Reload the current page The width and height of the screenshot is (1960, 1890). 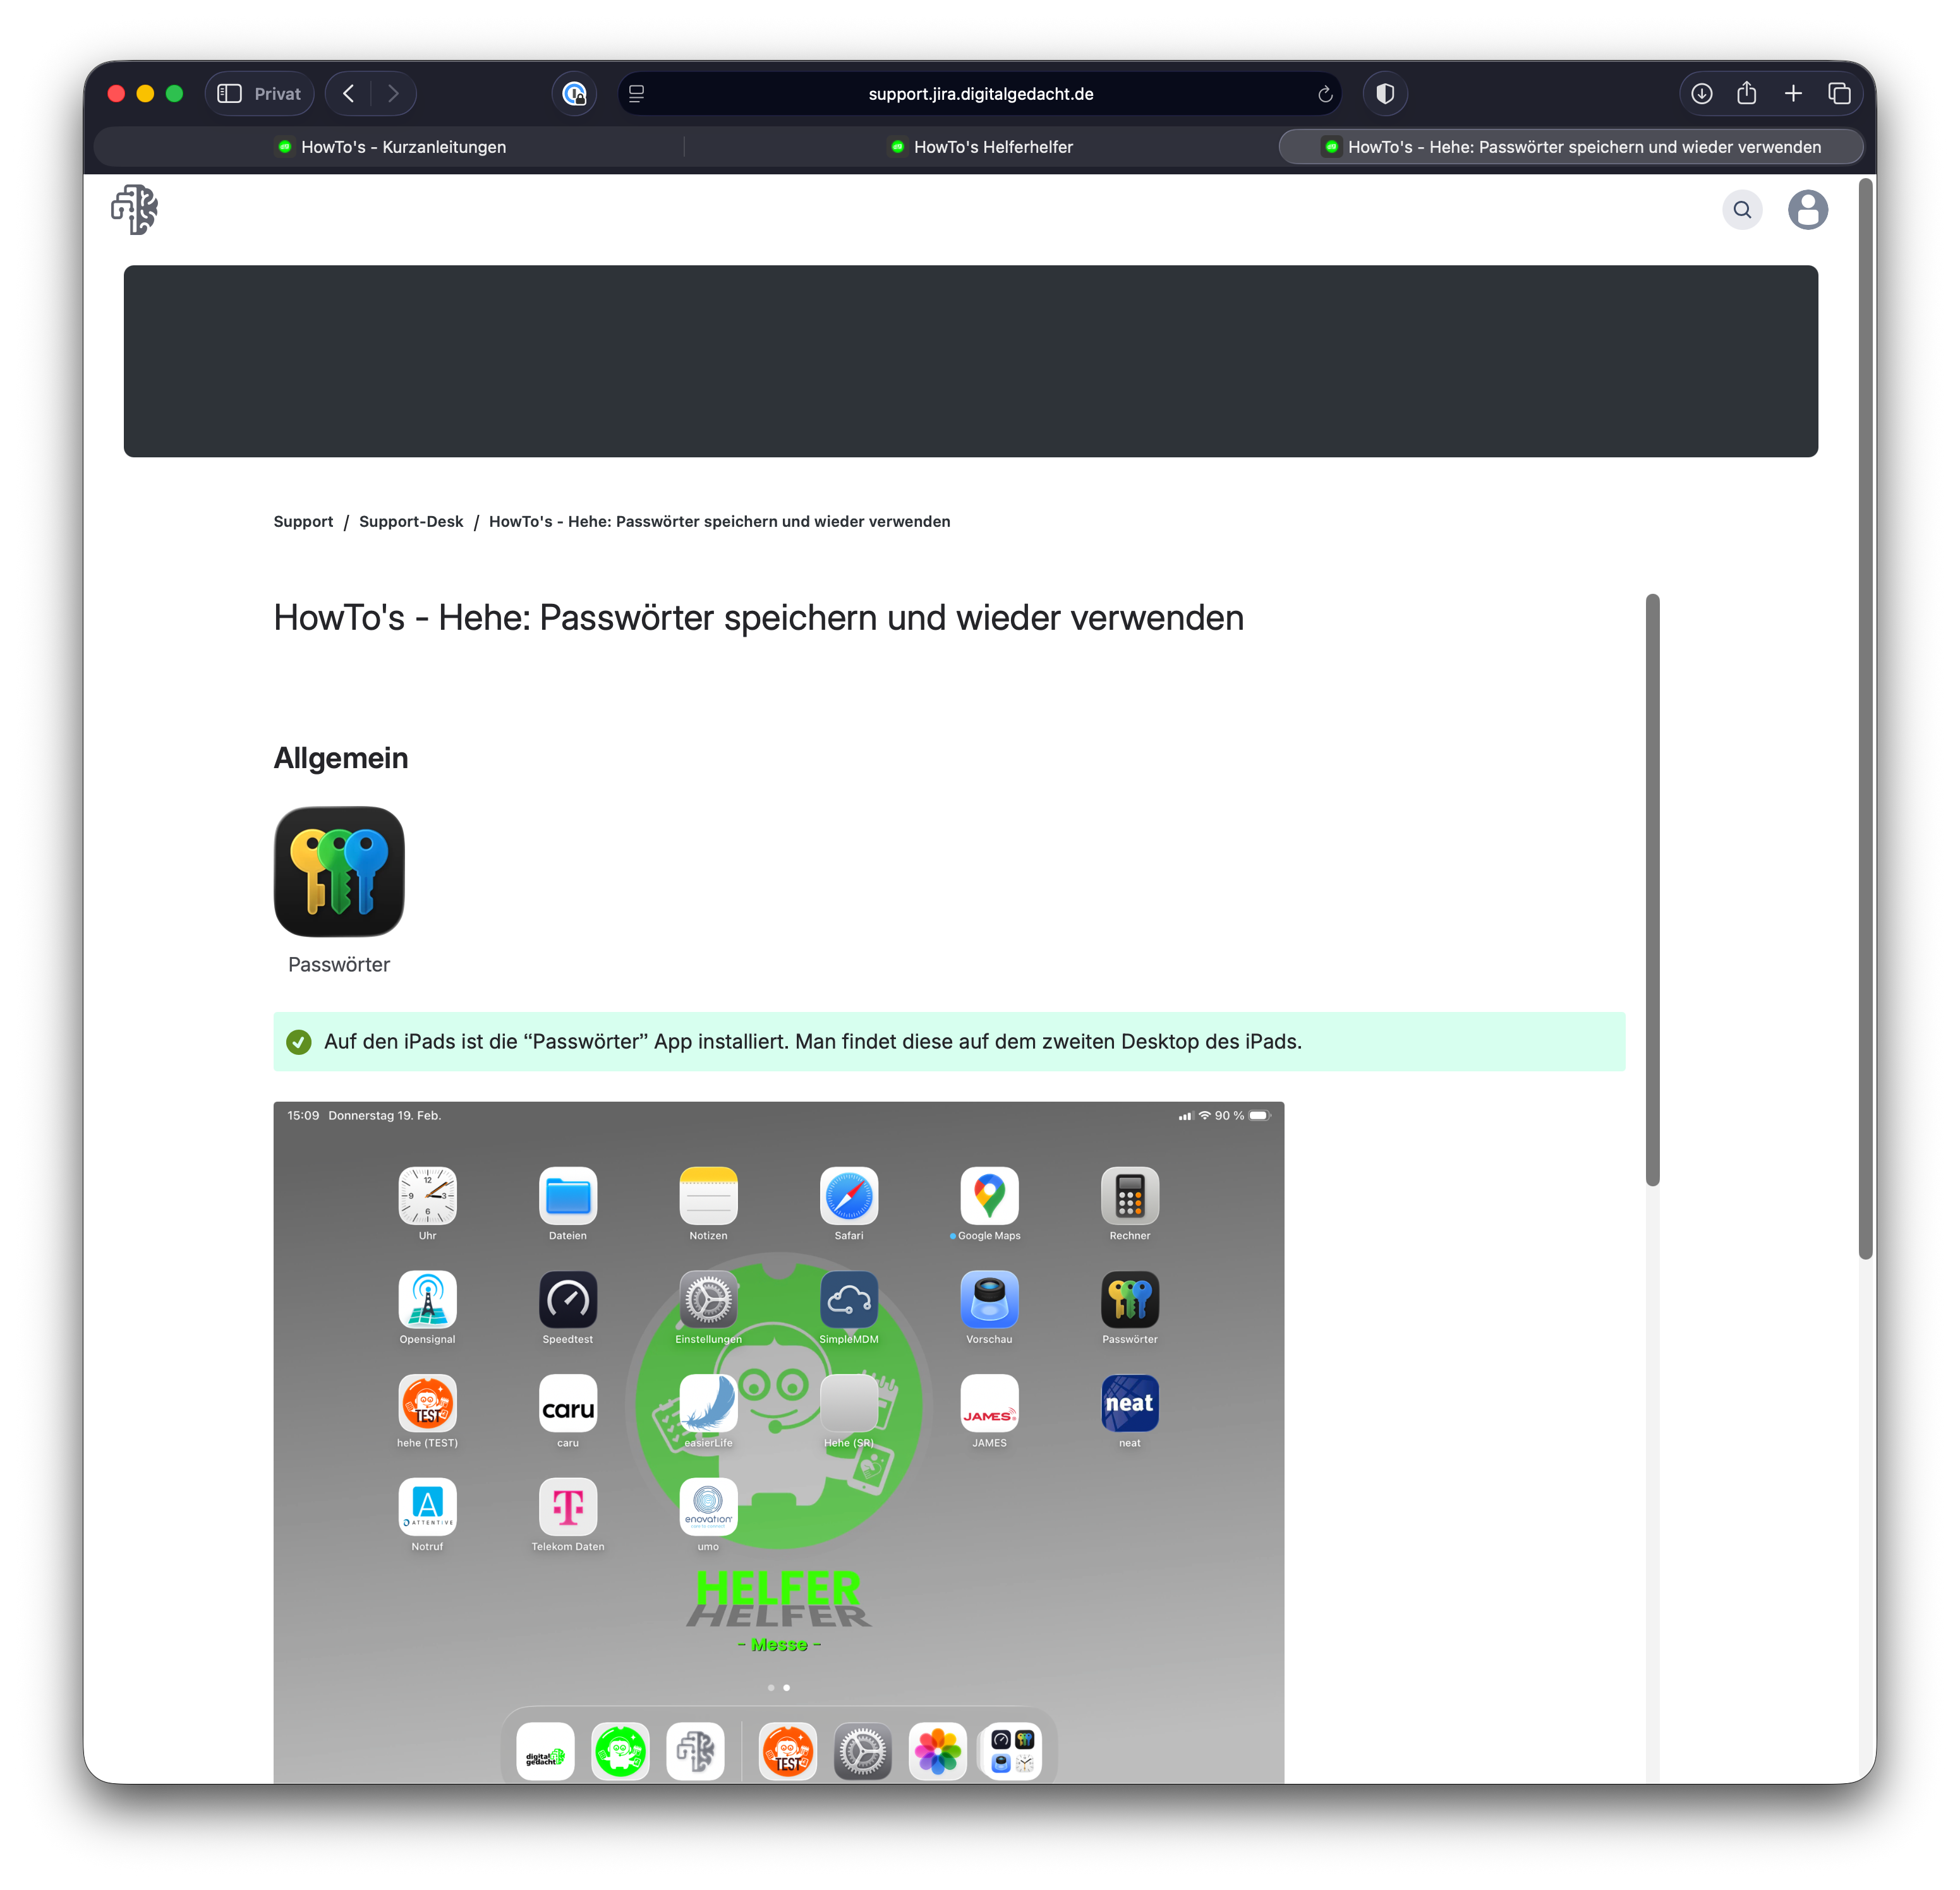pos(1325,94)
